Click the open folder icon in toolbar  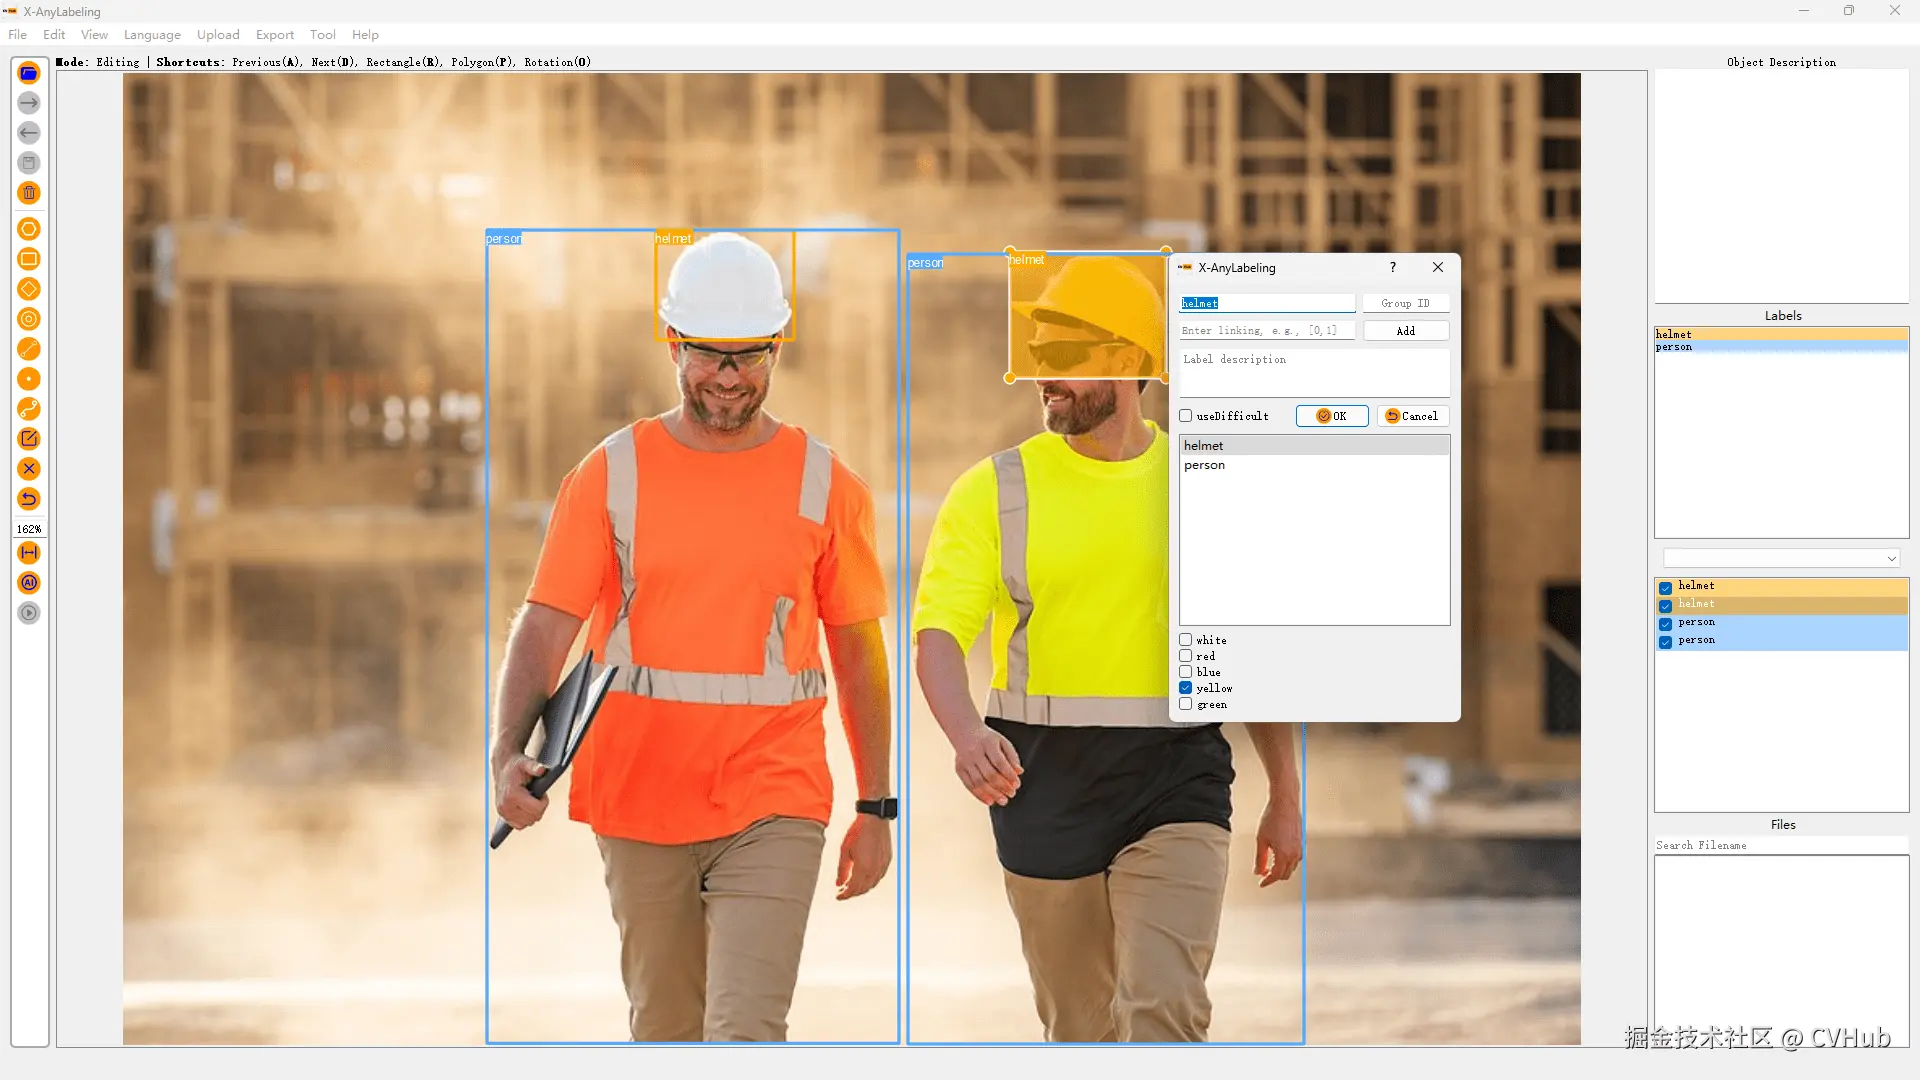[29, 73]
